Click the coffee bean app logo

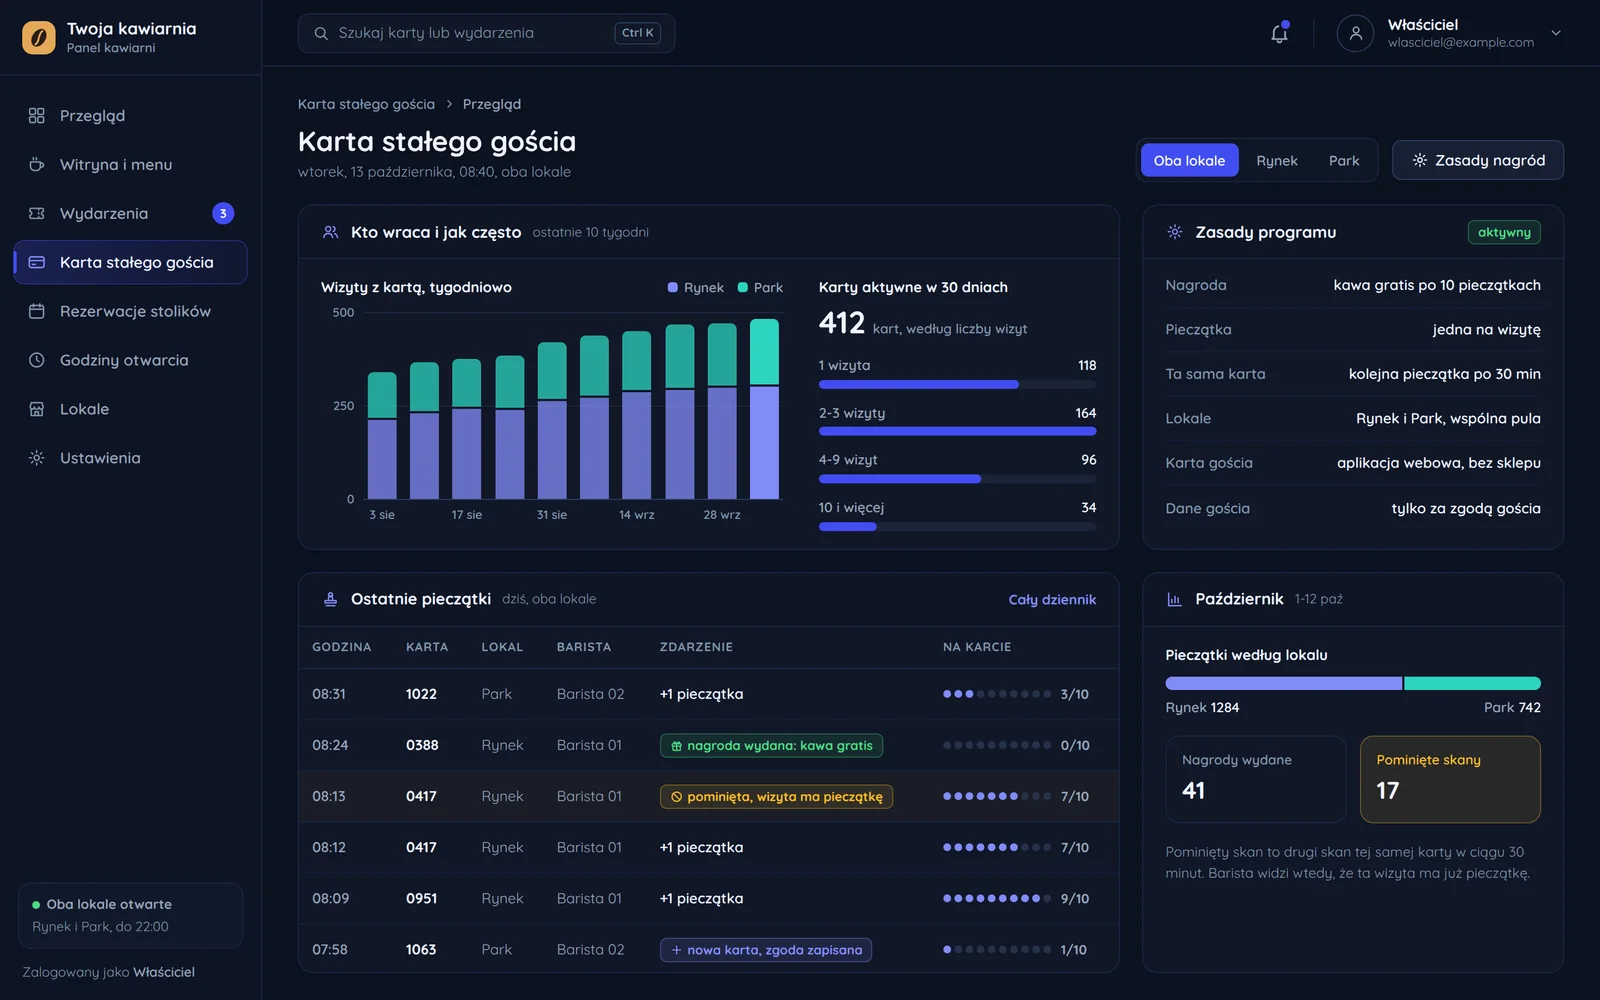click(39, 38)
